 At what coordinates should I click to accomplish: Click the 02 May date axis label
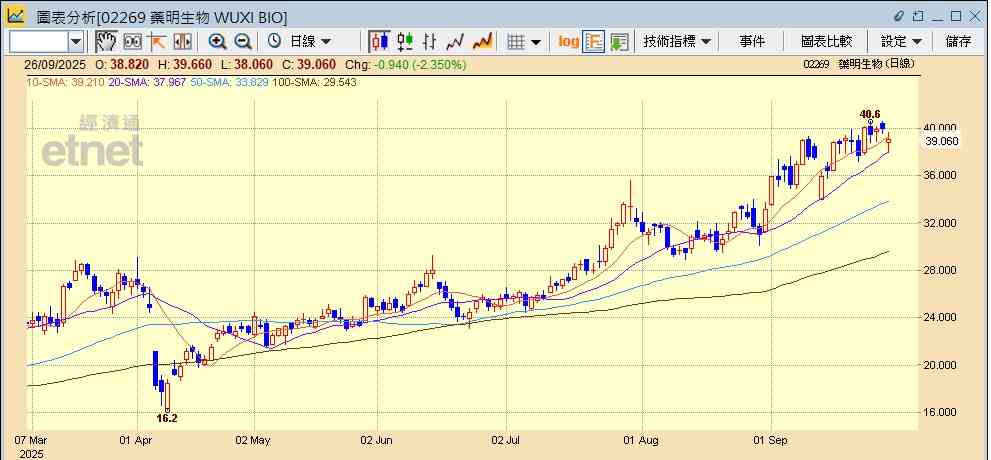pos(254,440)
